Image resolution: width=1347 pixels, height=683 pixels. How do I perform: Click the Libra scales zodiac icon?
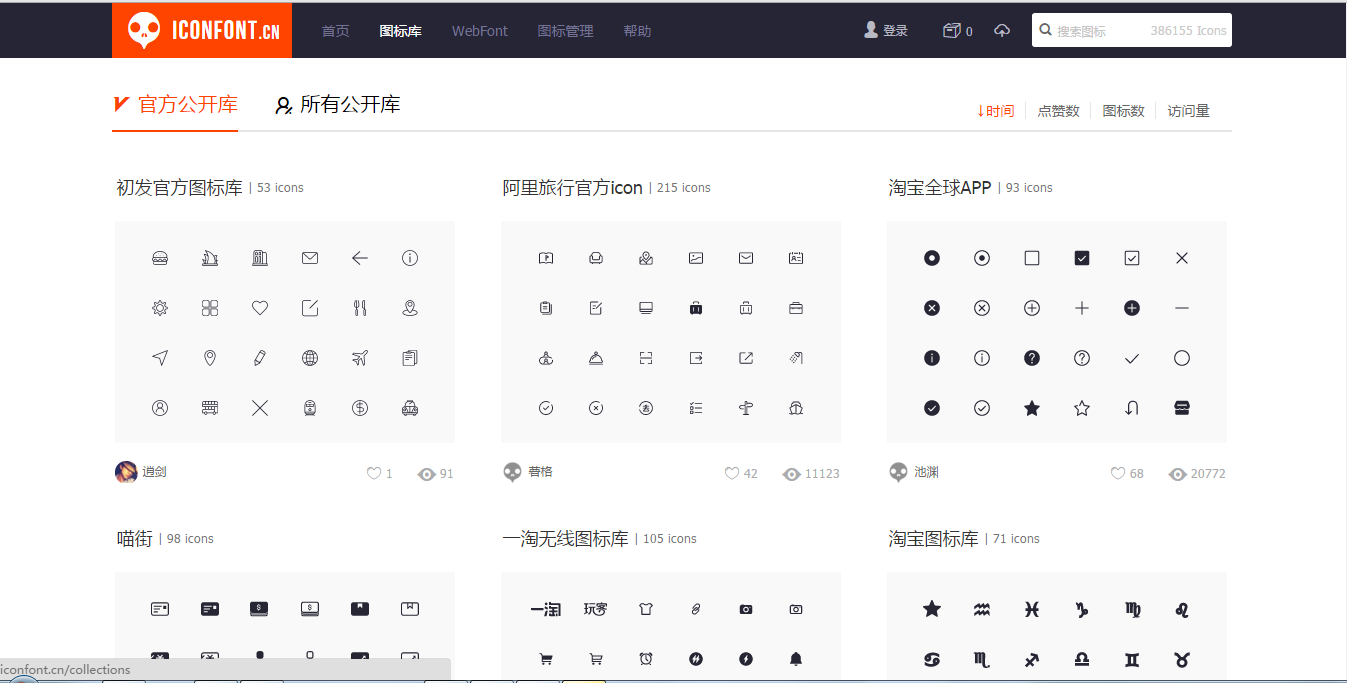tap(1082, 659)
